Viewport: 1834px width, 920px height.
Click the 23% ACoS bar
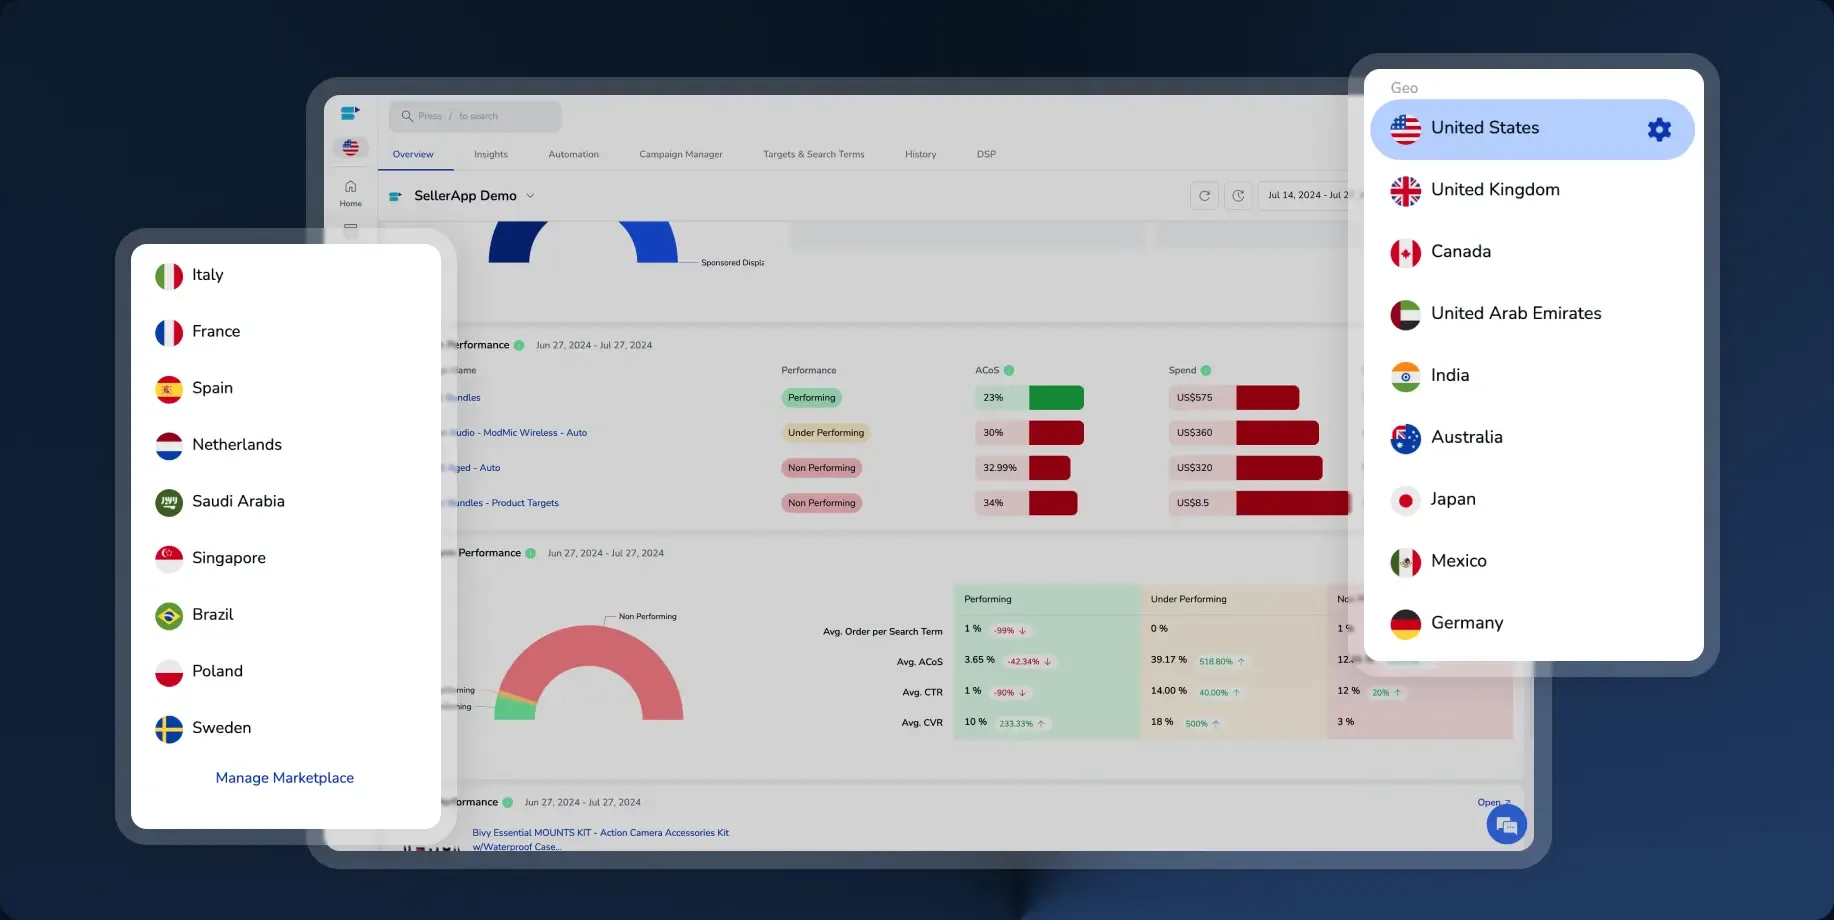1029,398
